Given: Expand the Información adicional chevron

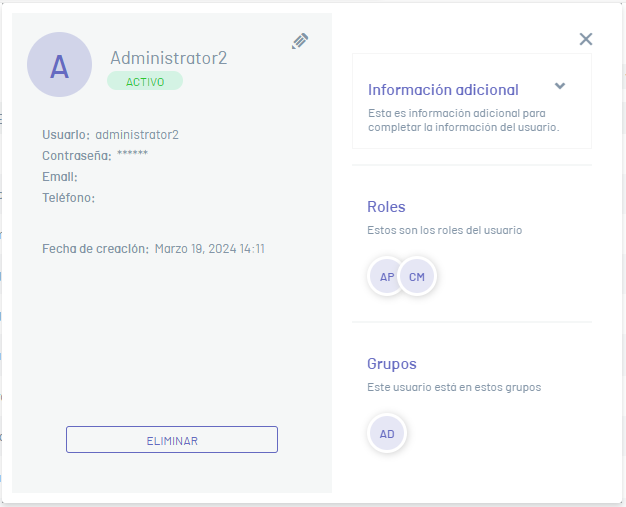Looking at the screenshot, I should pos(560,86).
